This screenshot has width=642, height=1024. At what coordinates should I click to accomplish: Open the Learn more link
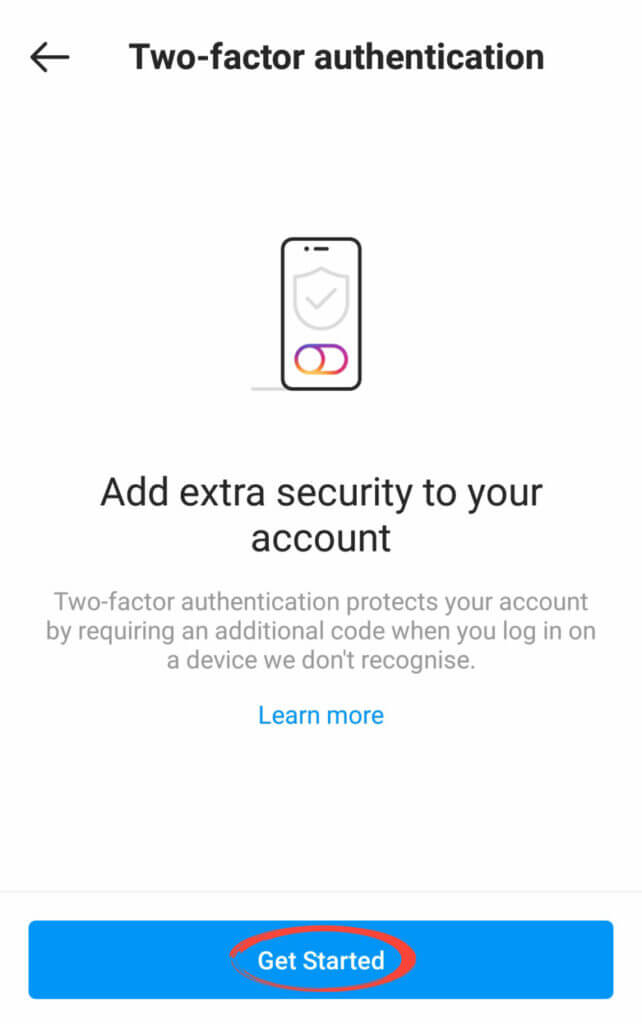[x=321, y=715]
